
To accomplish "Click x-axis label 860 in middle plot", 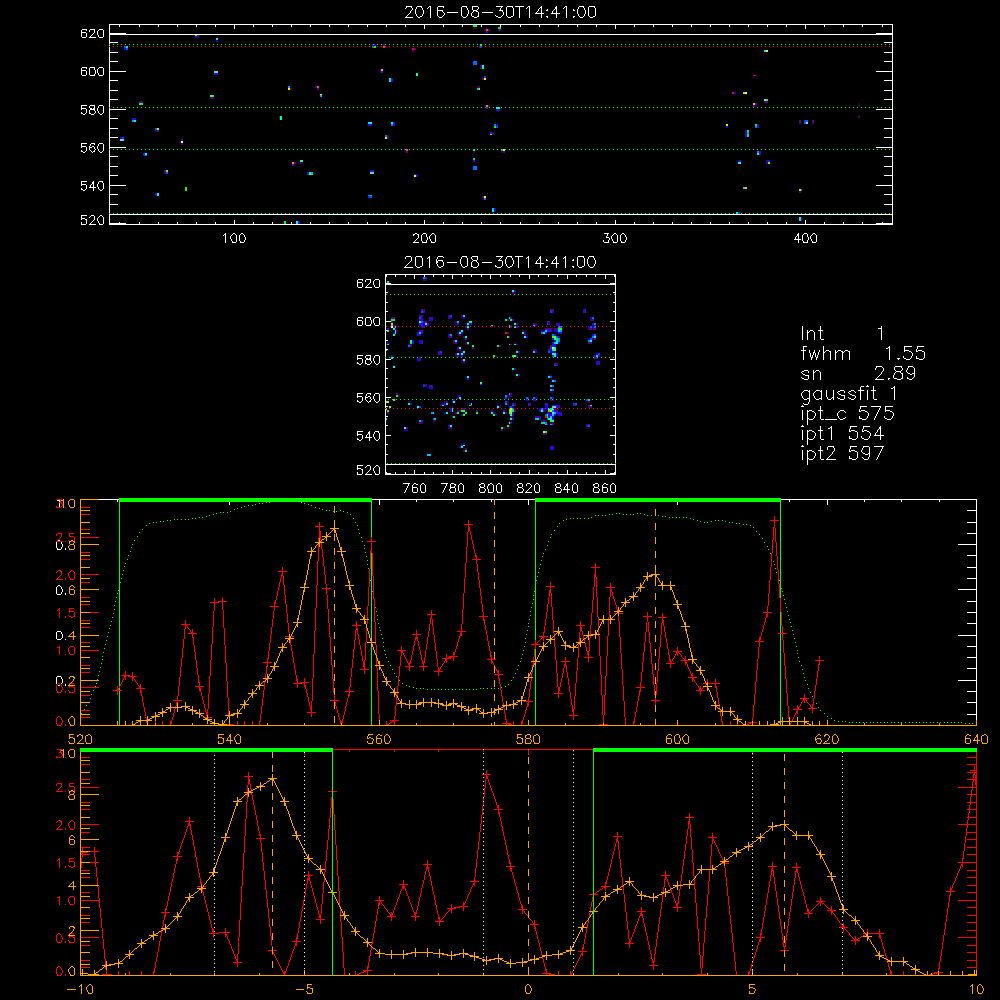I will 605,489.
